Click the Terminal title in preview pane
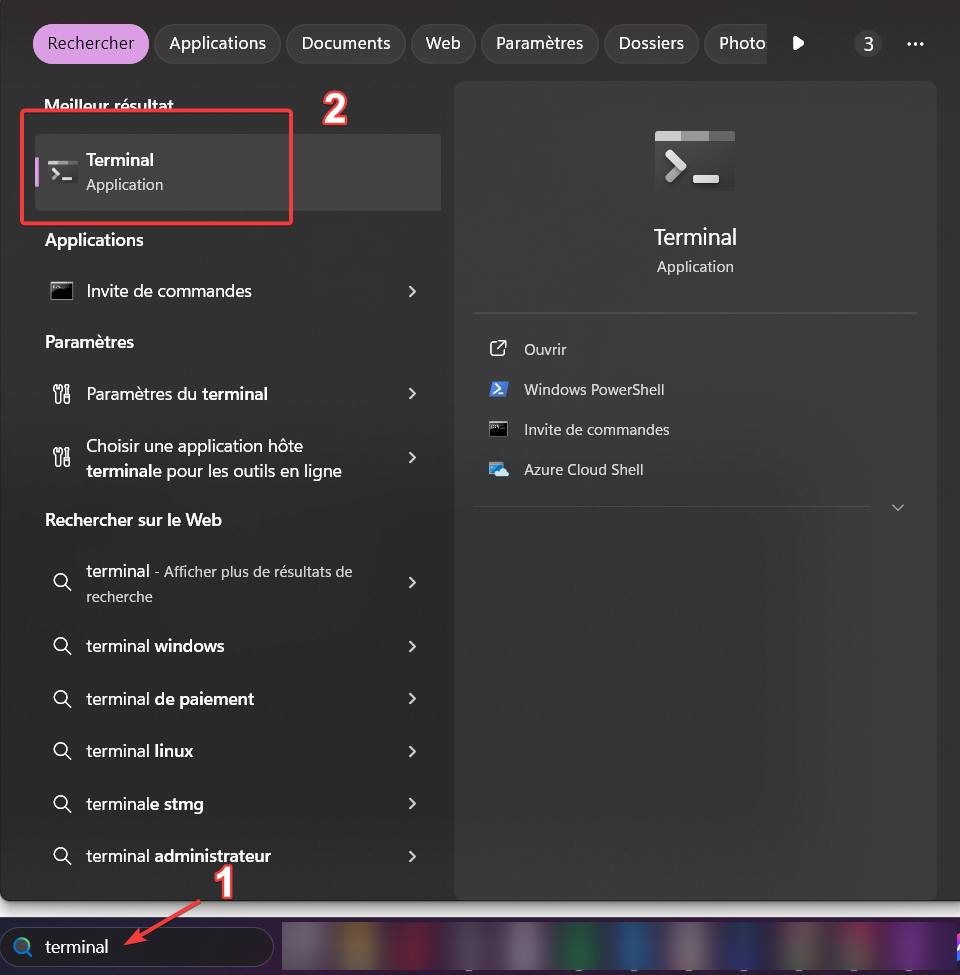960x975 pixels. [695, 237]
